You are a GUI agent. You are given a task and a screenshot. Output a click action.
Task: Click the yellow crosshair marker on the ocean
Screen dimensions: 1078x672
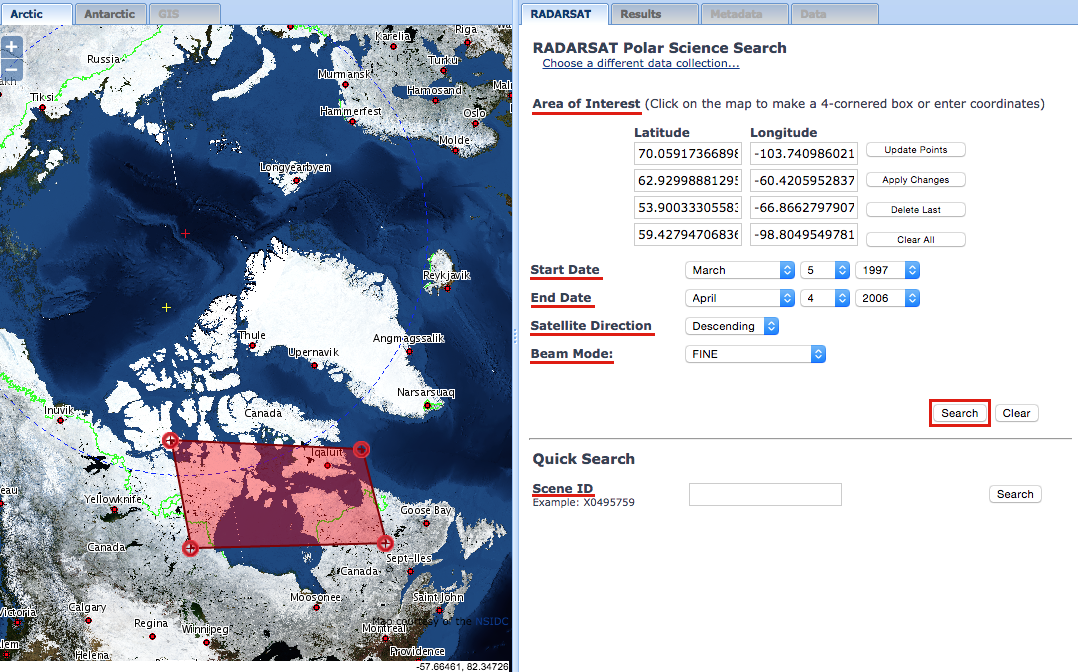click(x=166, y=307)
